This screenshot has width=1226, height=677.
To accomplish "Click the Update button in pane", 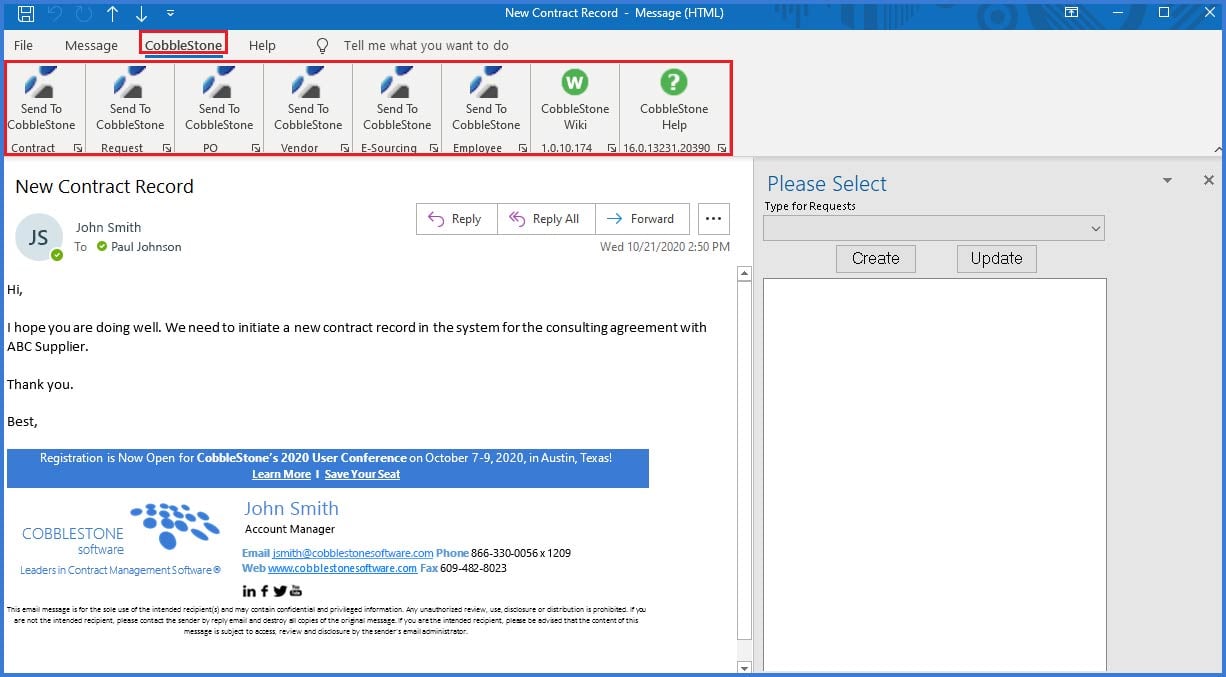I will [996, 258].
